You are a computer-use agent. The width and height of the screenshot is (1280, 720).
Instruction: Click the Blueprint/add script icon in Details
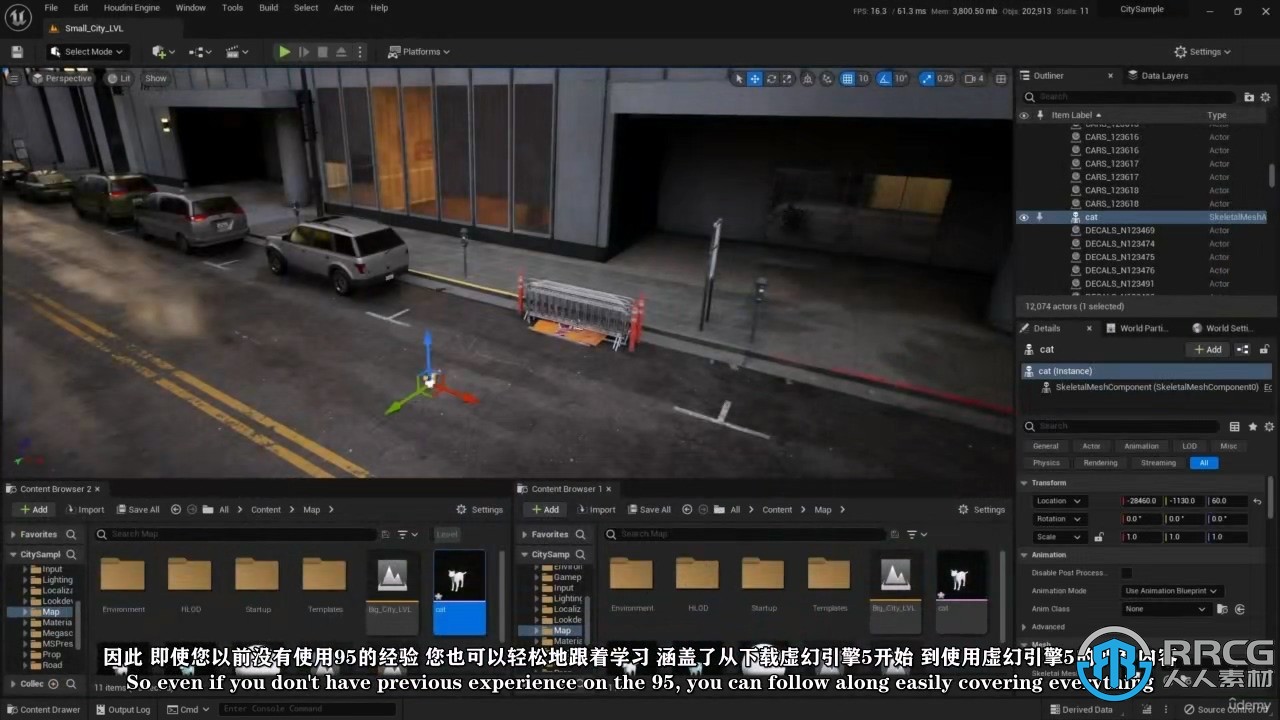[x=1243, y=350]
